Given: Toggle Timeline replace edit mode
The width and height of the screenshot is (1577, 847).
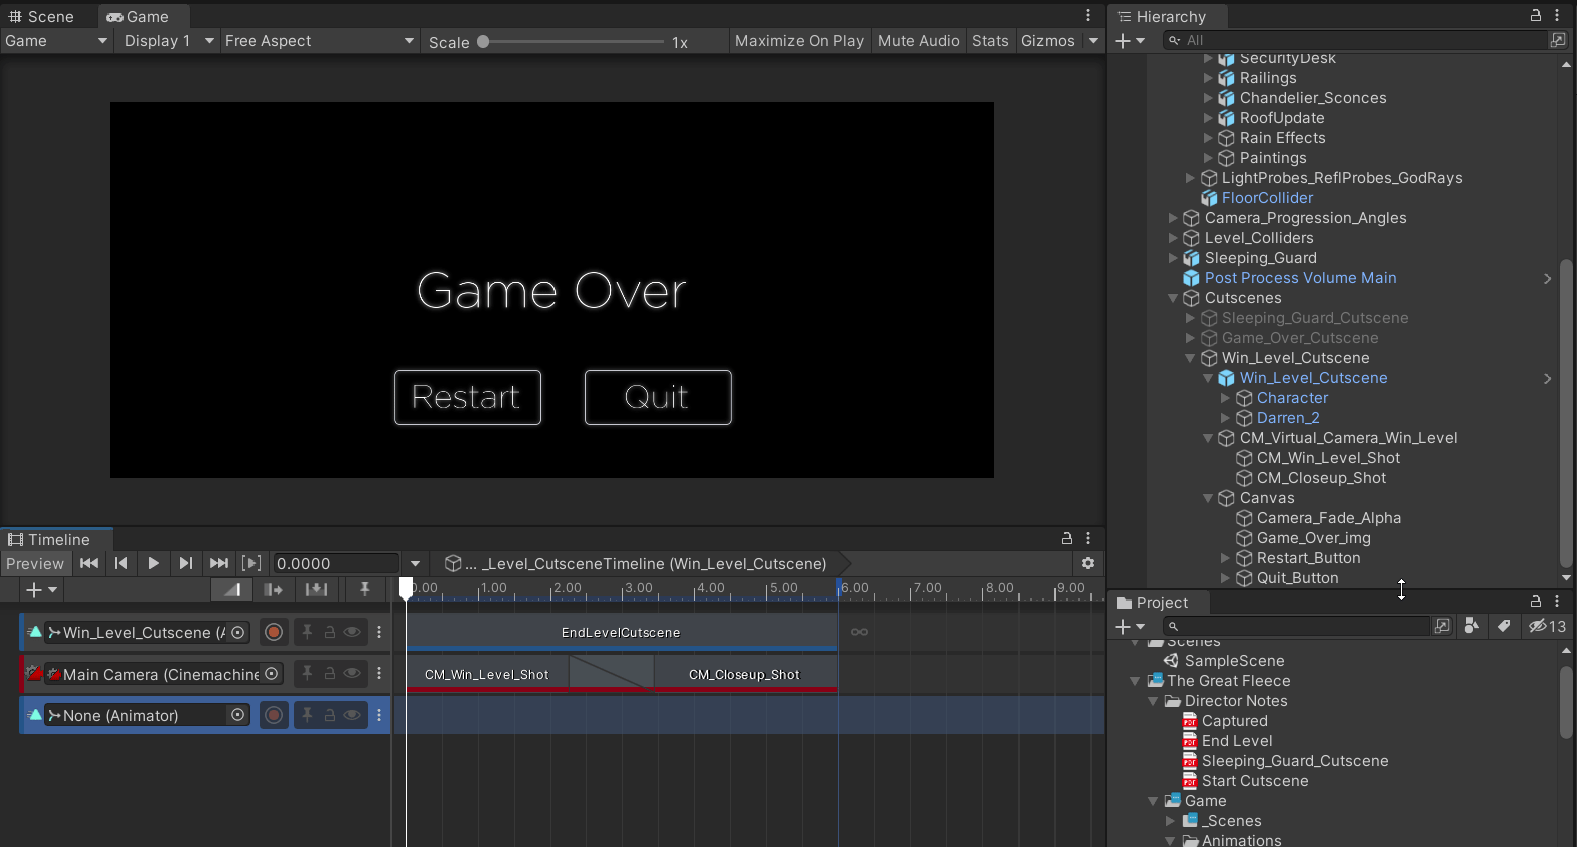Looking at the screenshot, I should pyautogui.click(x=316, y=590).
